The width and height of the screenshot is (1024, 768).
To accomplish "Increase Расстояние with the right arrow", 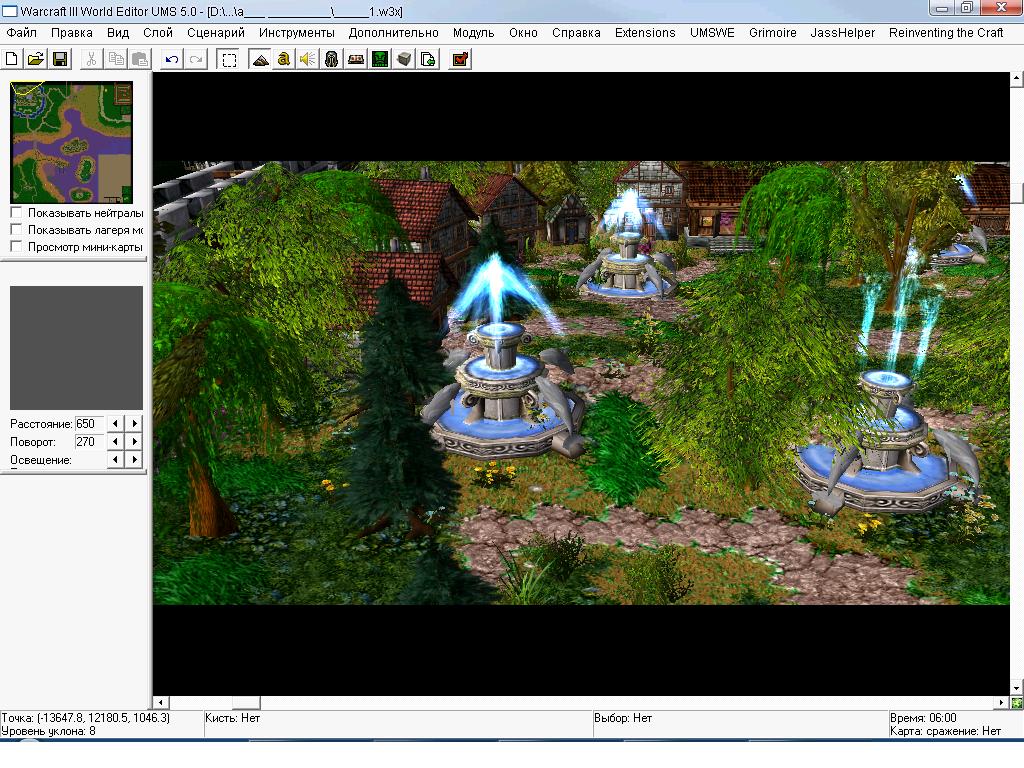I will [135, 423].
